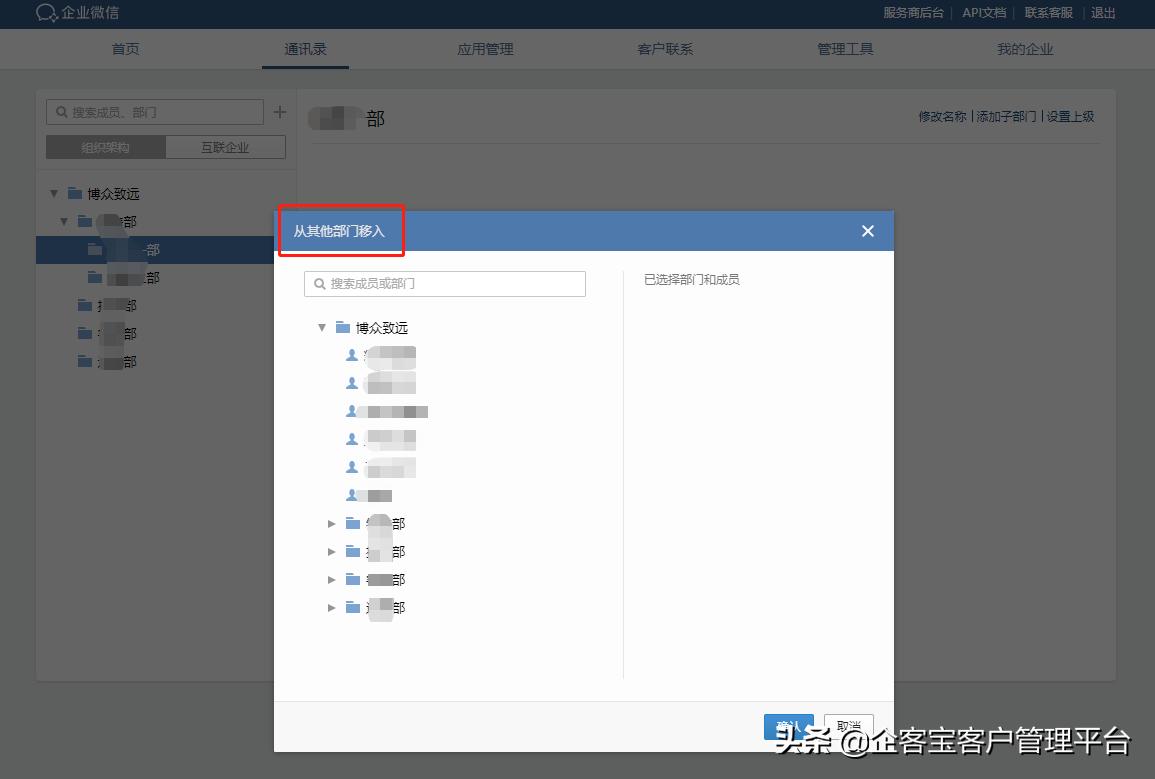Close the 从其他部门移入 dialog via the X icon

pos(867,230)
